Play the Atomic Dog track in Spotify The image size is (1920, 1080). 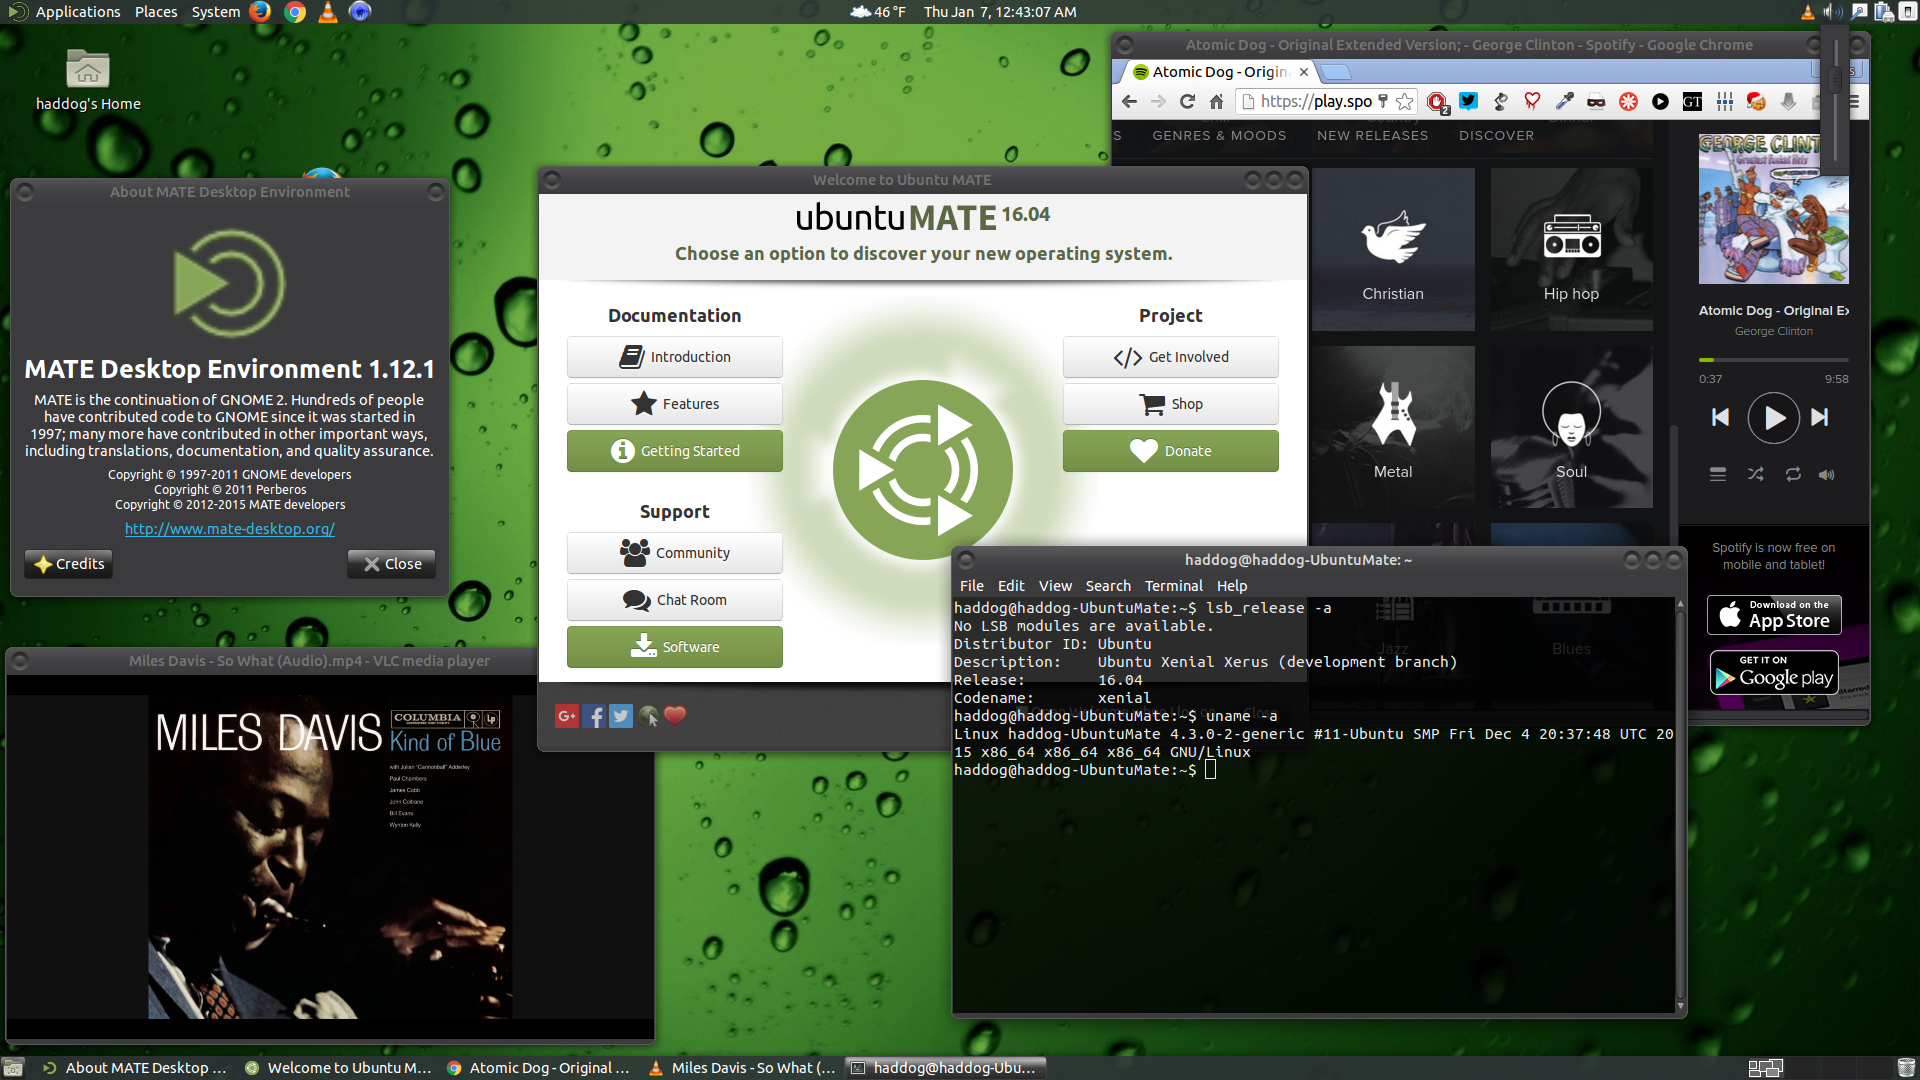tap(1774, 418)
